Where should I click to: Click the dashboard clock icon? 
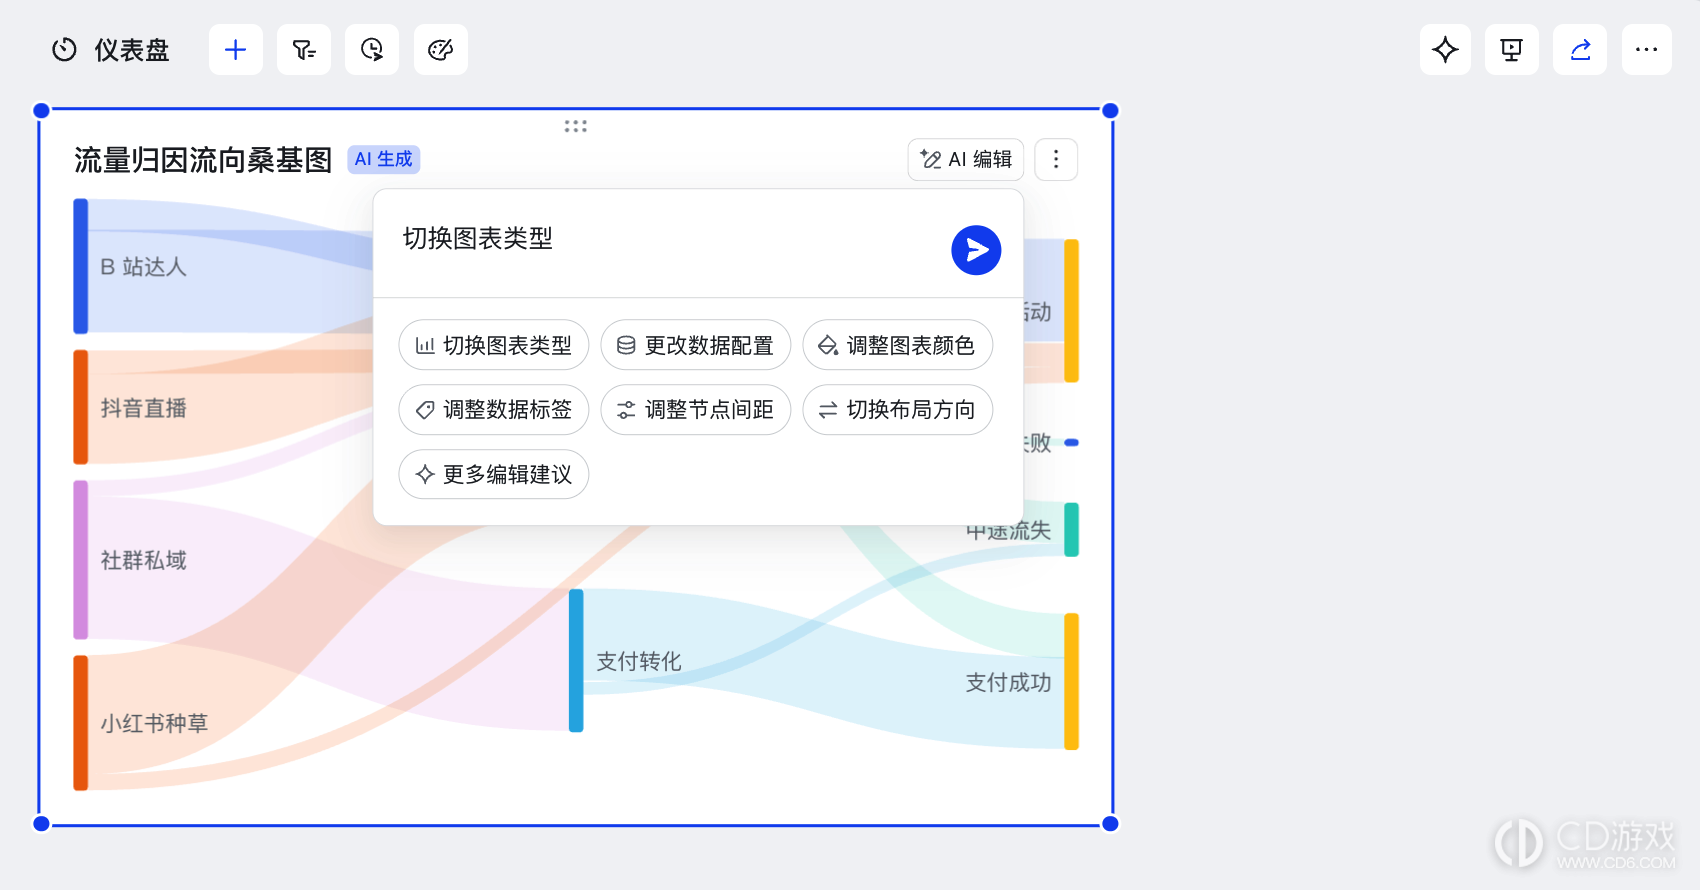[64, 50]
